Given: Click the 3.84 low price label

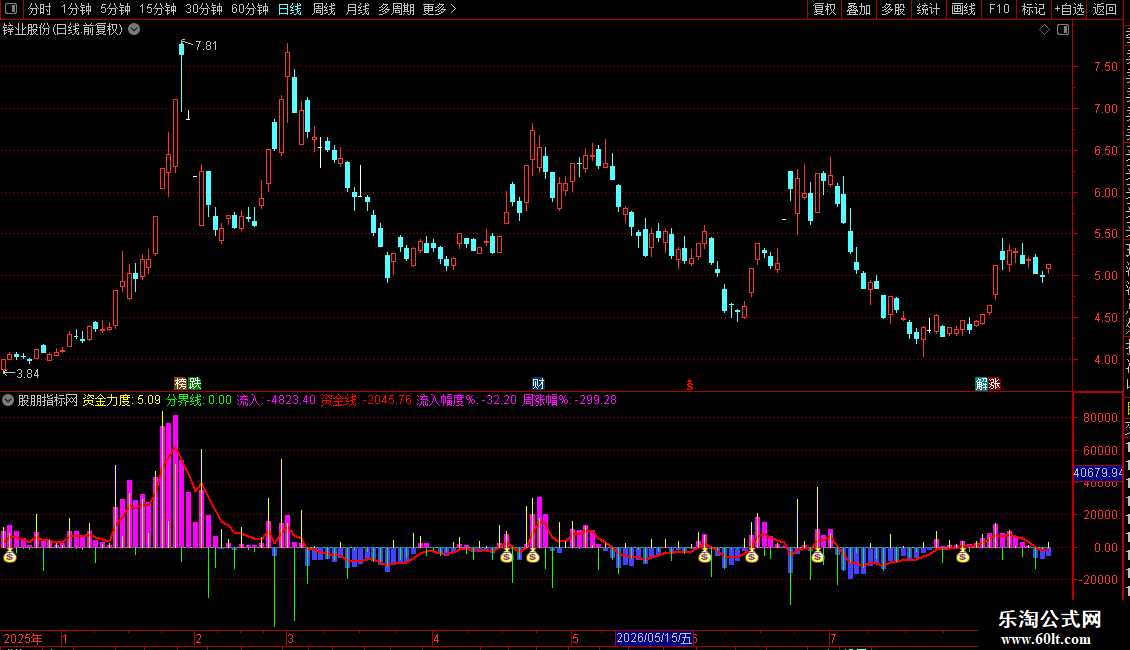Looking at the screenshot, I should 27,374.
